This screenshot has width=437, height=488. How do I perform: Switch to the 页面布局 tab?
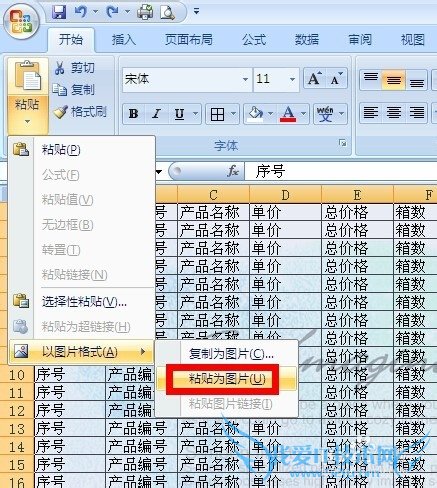coord(189,40)
